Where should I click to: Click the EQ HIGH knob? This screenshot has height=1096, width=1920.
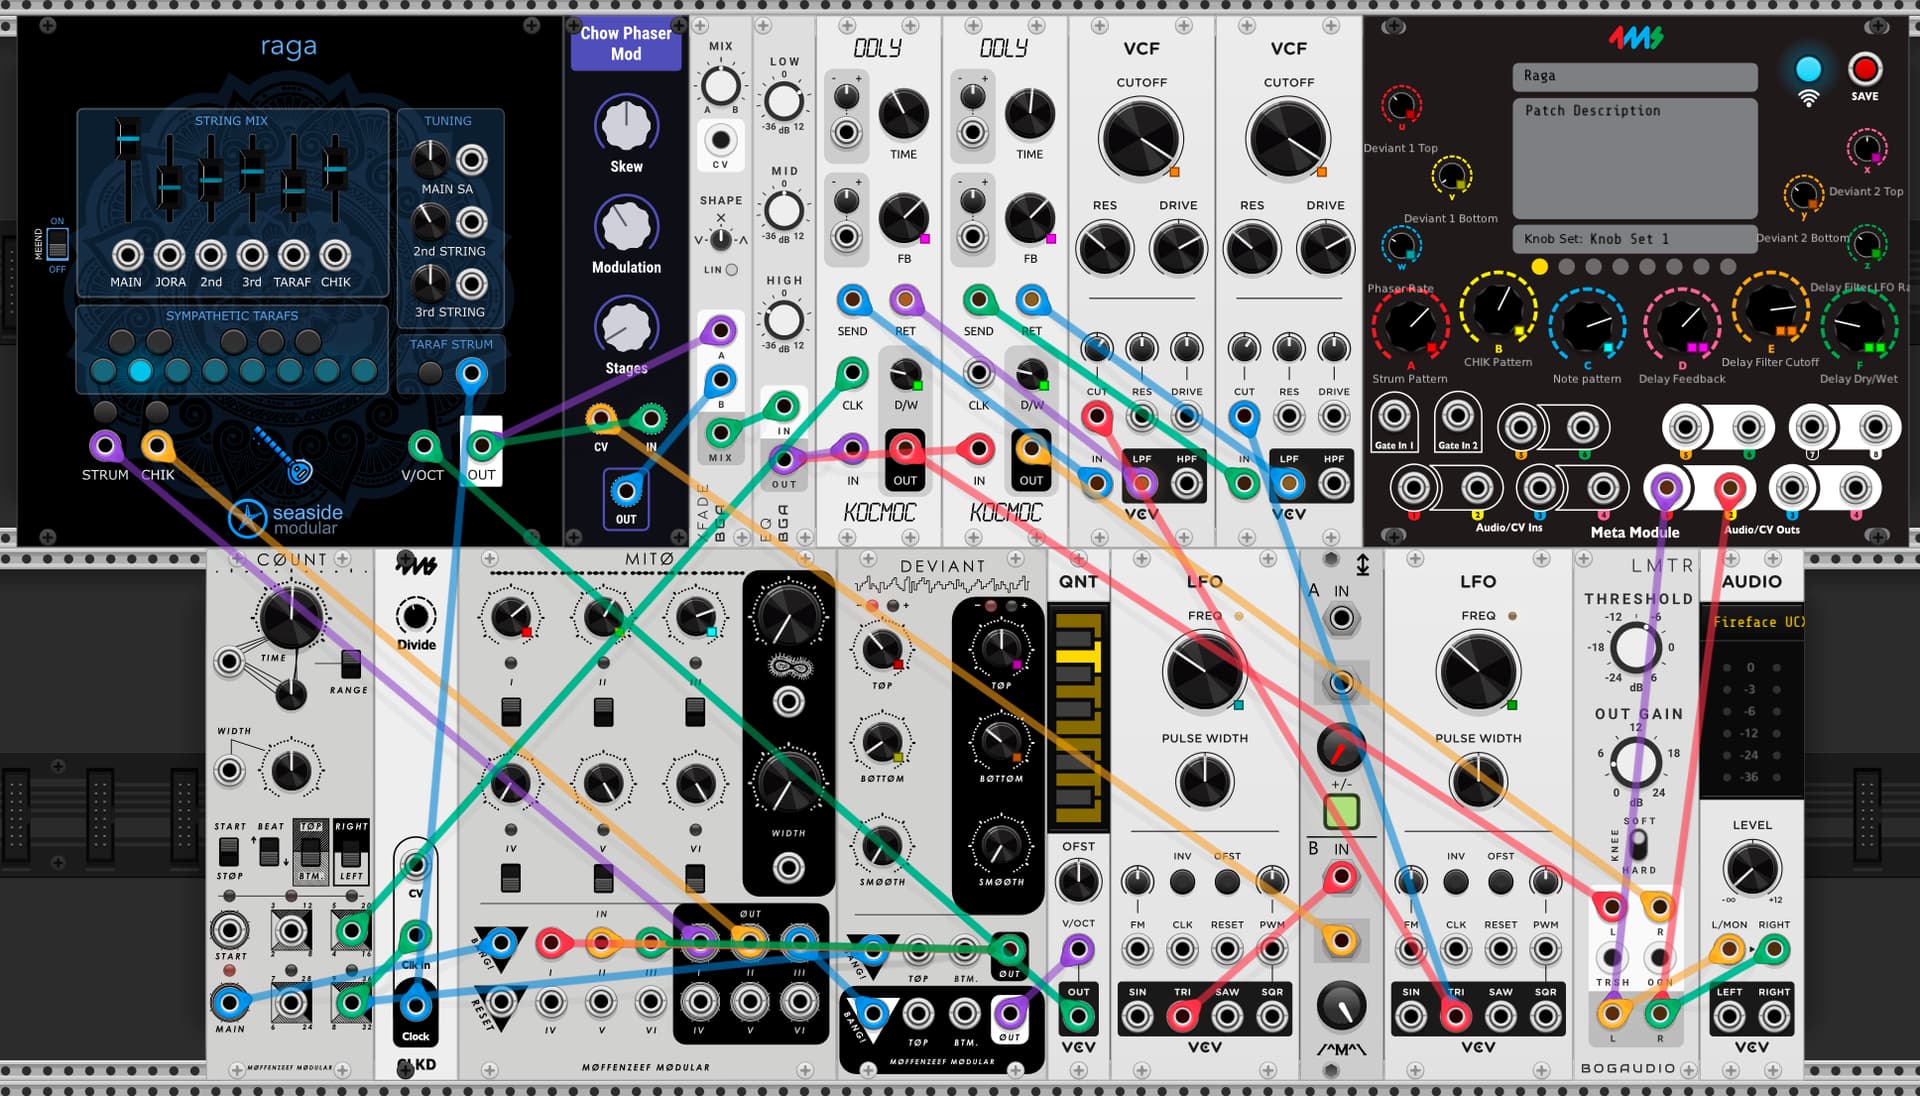click(784, 320)
